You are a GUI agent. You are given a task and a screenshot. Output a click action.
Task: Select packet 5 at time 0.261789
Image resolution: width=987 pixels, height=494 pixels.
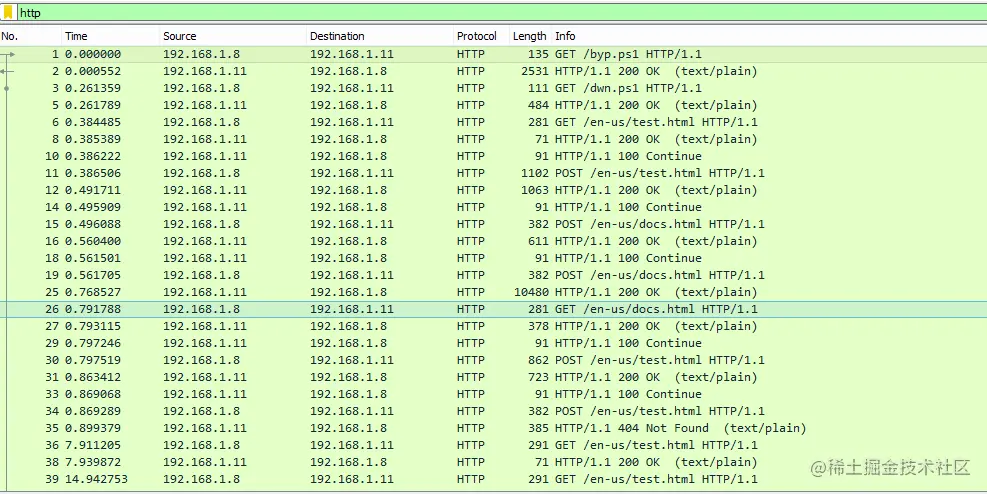[494, 105]
